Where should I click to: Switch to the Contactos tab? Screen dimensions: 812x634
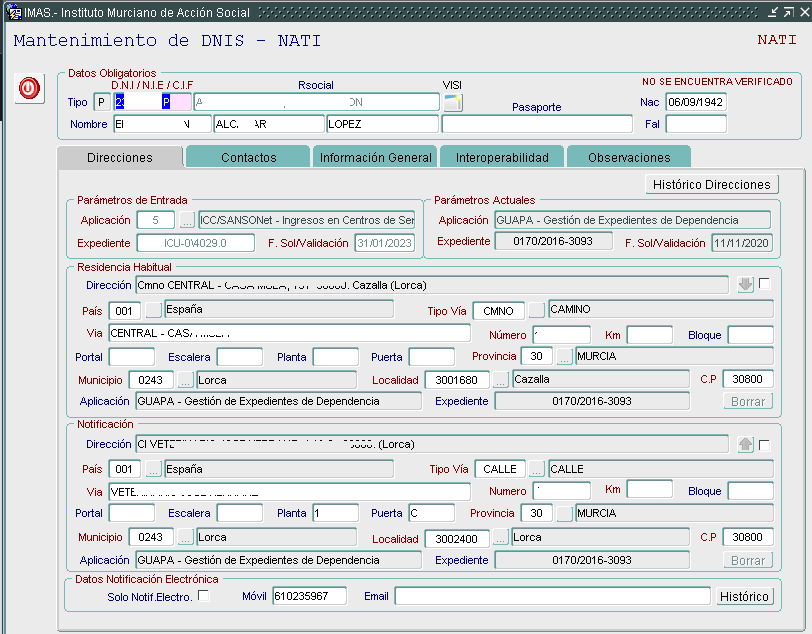pyautogui.click(x=248, y=158)
